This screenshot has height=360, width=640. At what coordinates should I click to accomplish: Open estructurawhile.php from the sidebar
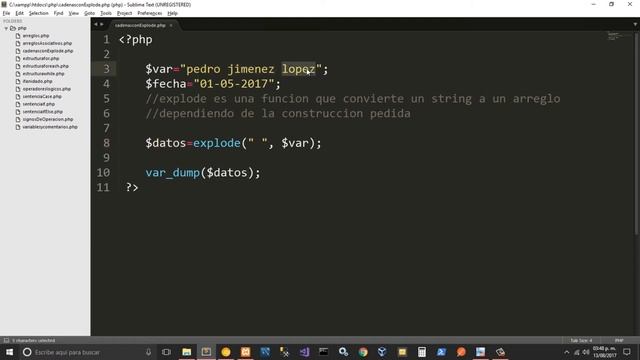coord(43,74)
